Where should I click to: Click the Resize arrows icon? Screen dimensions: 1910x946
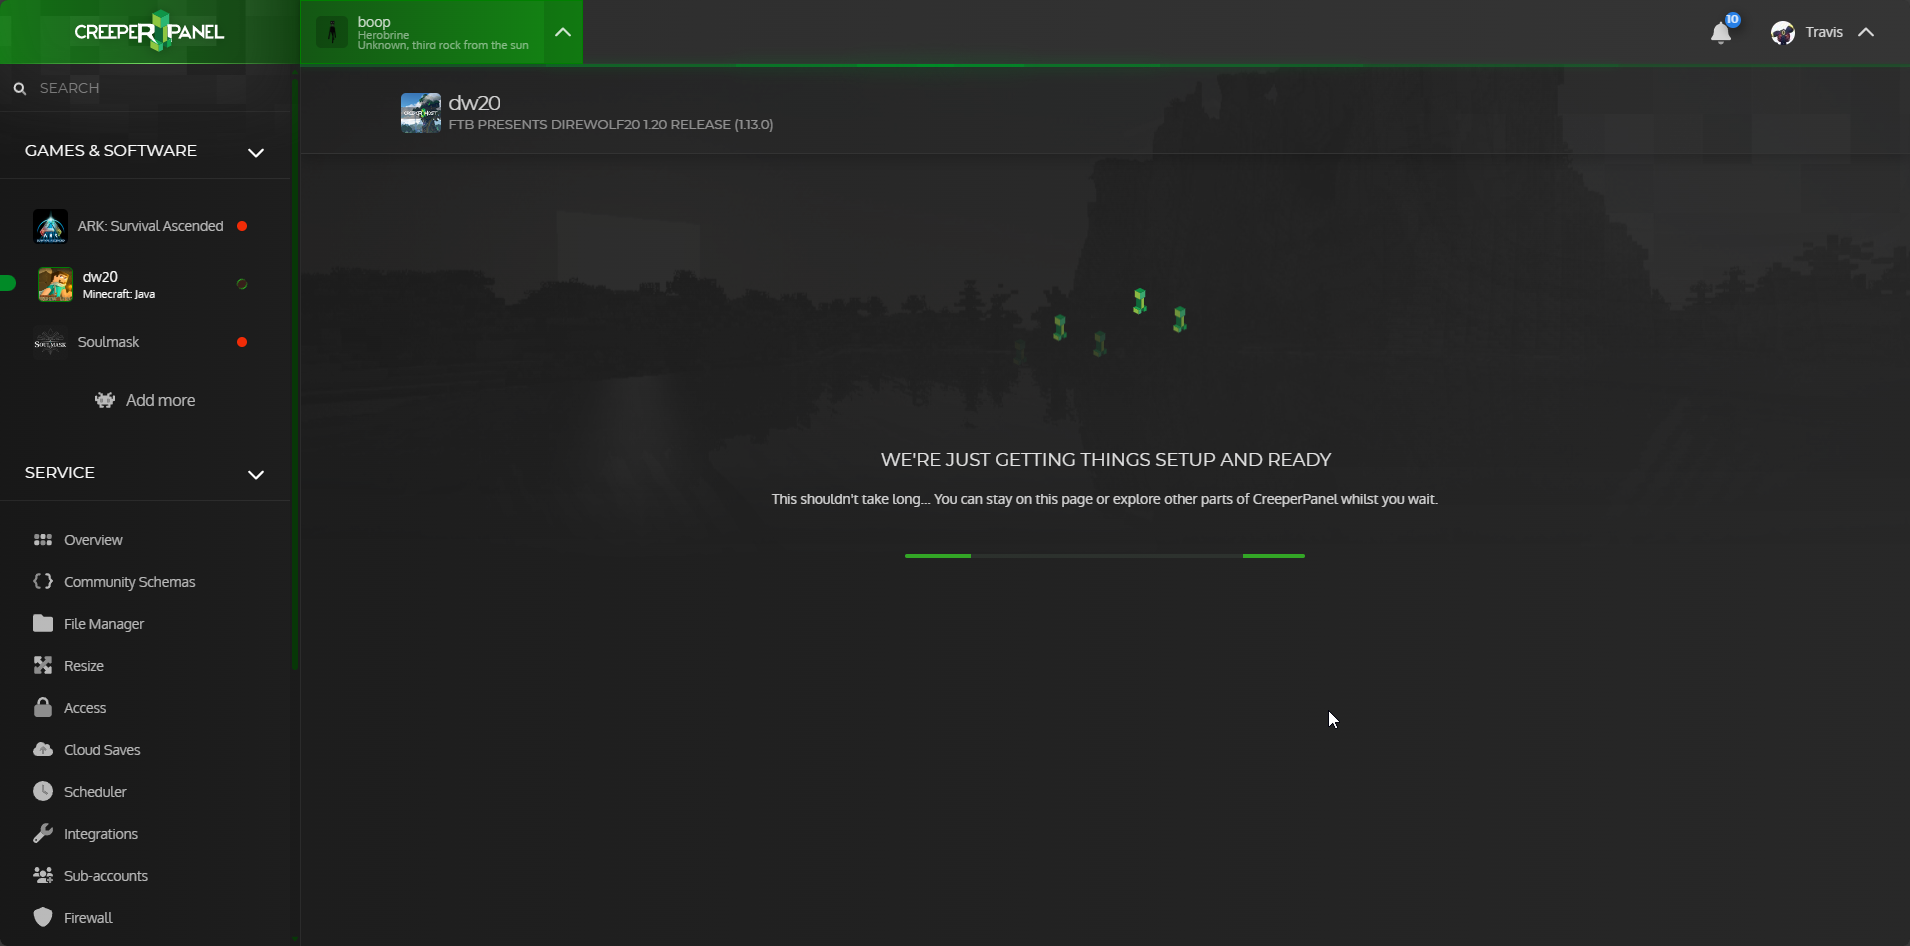43,665
